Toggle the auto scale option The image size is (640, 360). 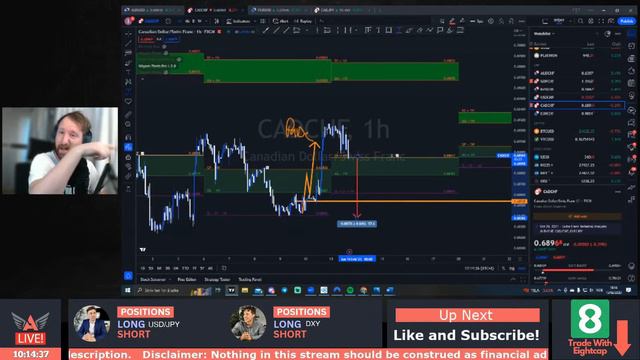click(x=522, y=268)
